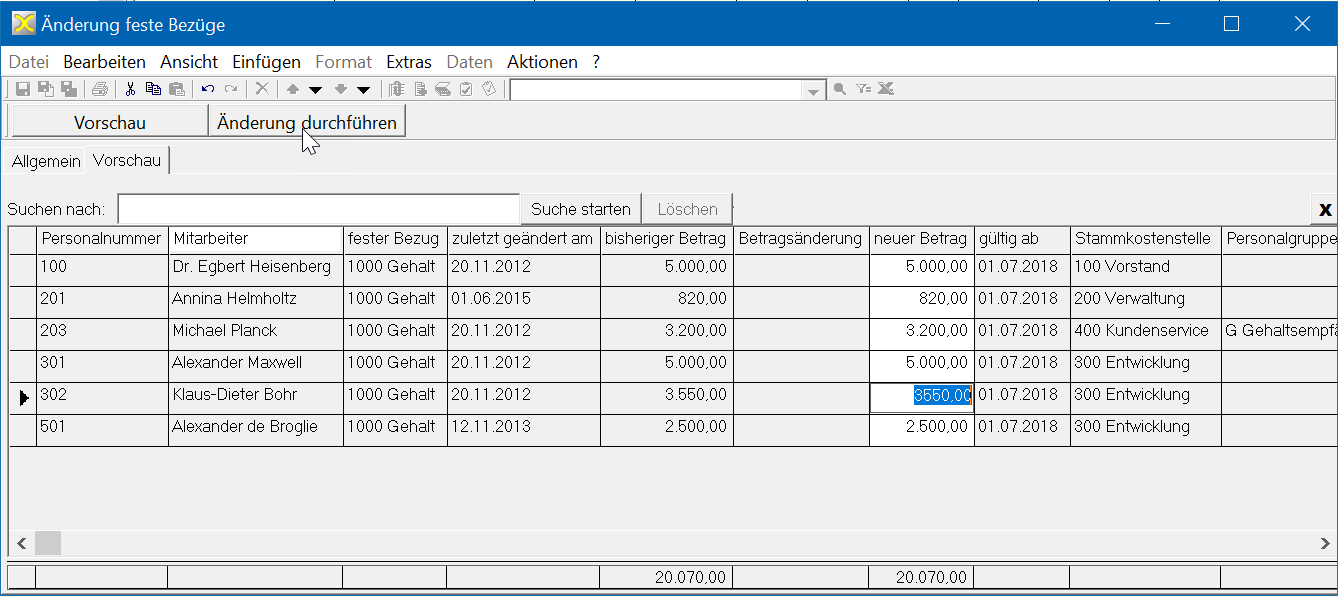Click the date cell 01.06.2015

coord(524,300)
